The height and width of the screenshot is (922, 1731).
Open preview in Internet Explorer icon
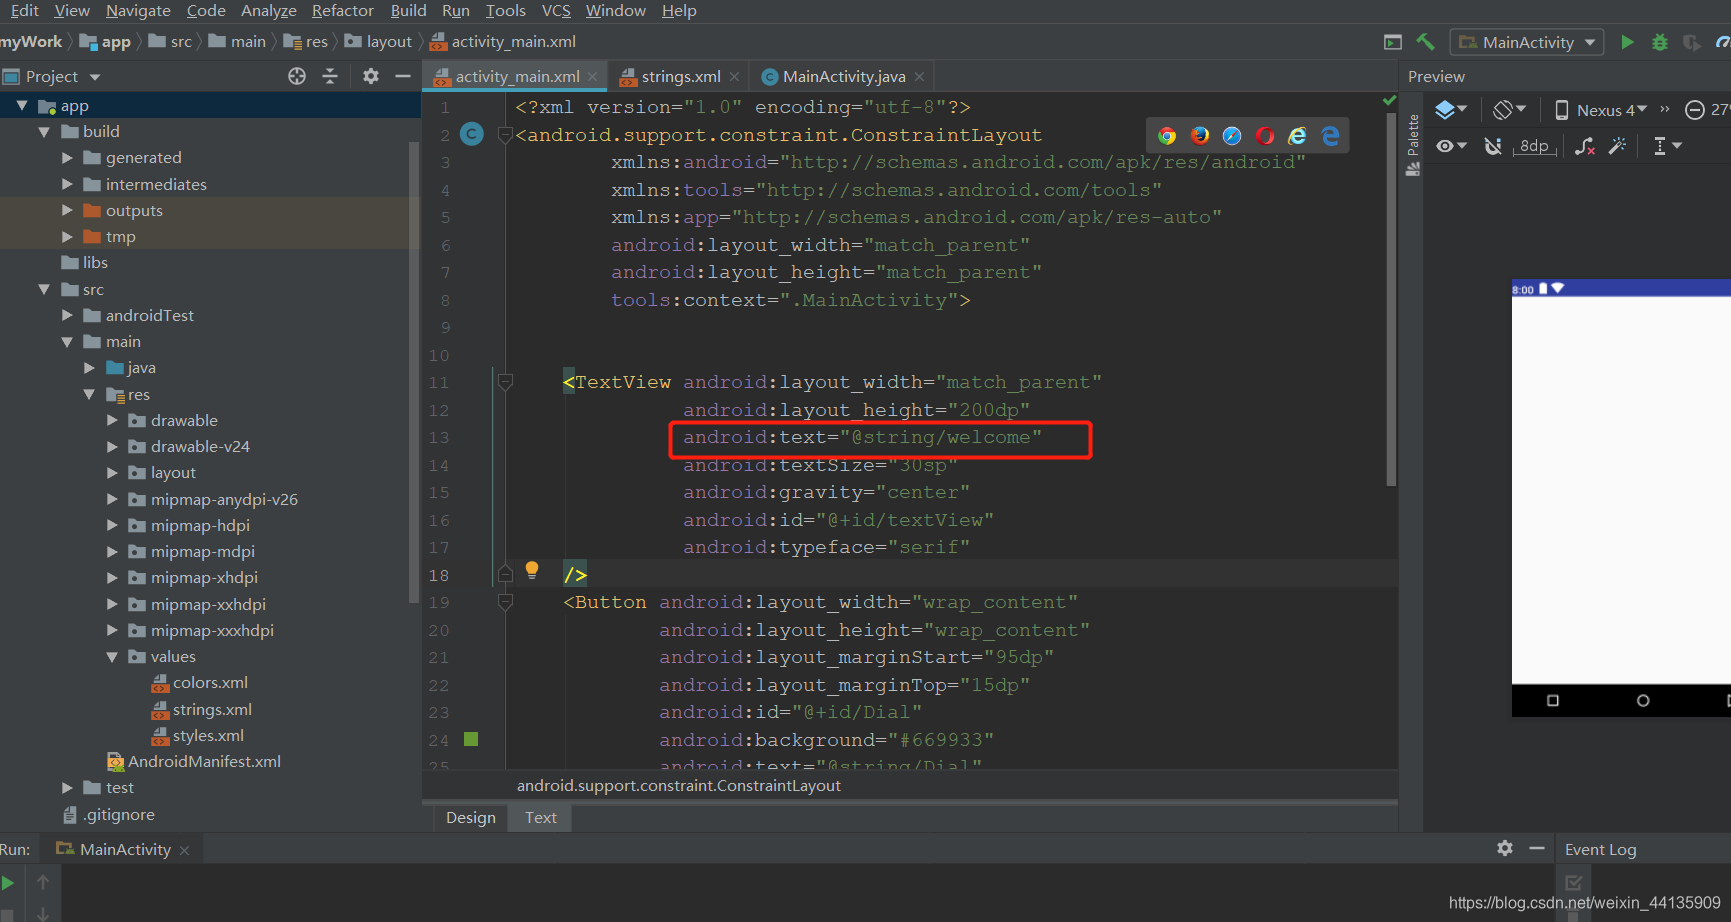pyautogui.click(x=1297, y=136)
